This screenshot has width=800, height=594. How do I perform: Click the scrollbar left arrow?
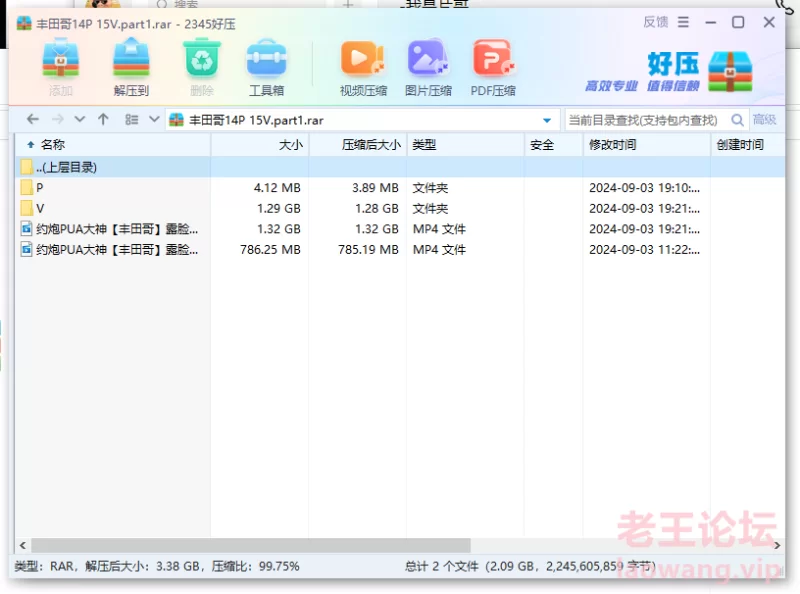coord(22,545)
